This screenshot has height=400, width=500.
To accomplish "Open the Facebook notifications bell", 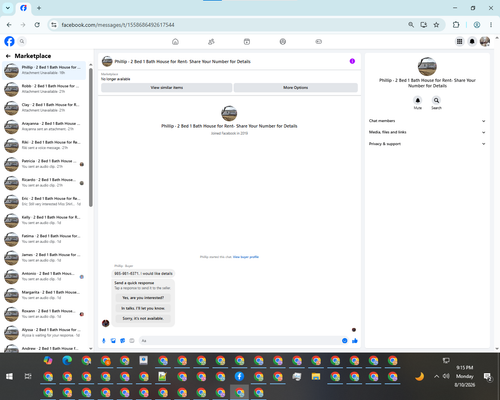I will click(x=472, y=41).
